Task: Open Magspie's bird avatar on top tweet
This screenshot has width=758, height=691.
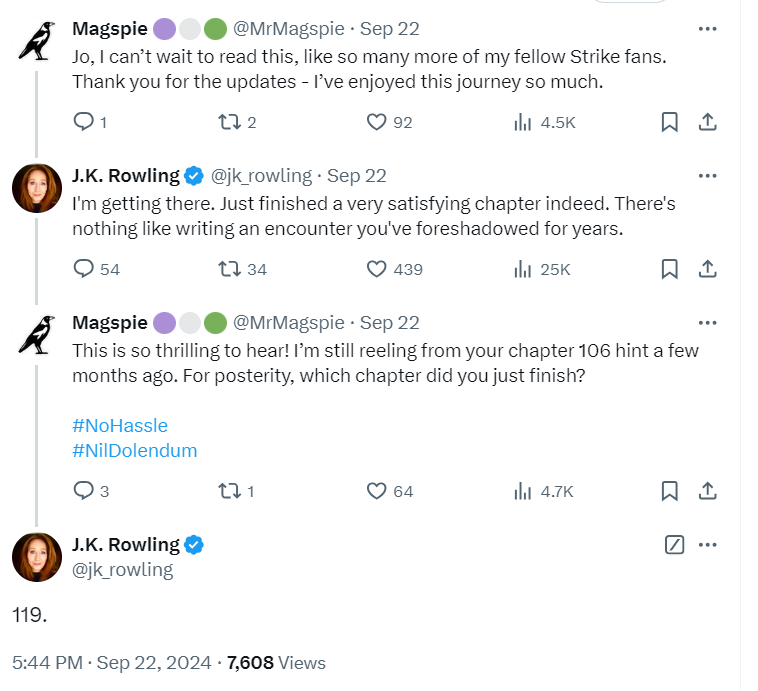Action: (x=37, y=41)
